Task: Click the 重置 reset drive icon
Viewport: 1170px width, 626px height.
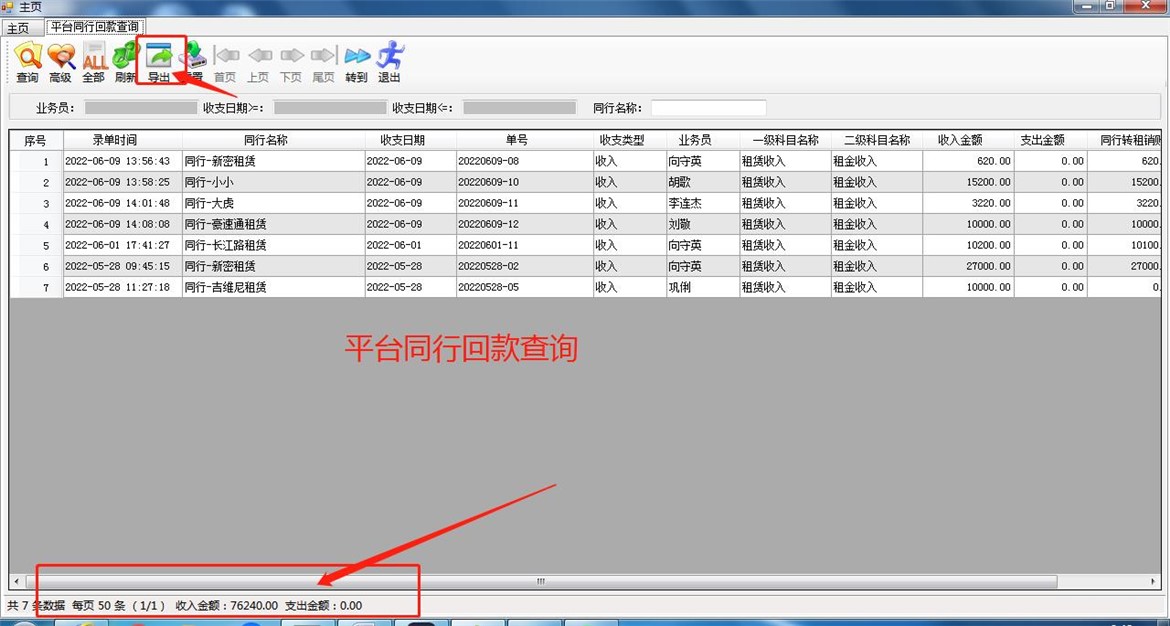Action: [194, 63]
